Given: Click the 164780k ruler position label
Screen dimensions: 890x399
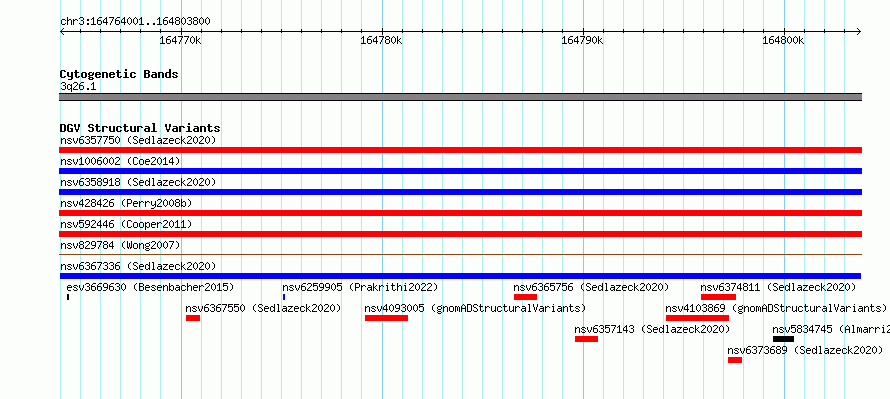Looking at the screenshot, I should pos(381,41).
